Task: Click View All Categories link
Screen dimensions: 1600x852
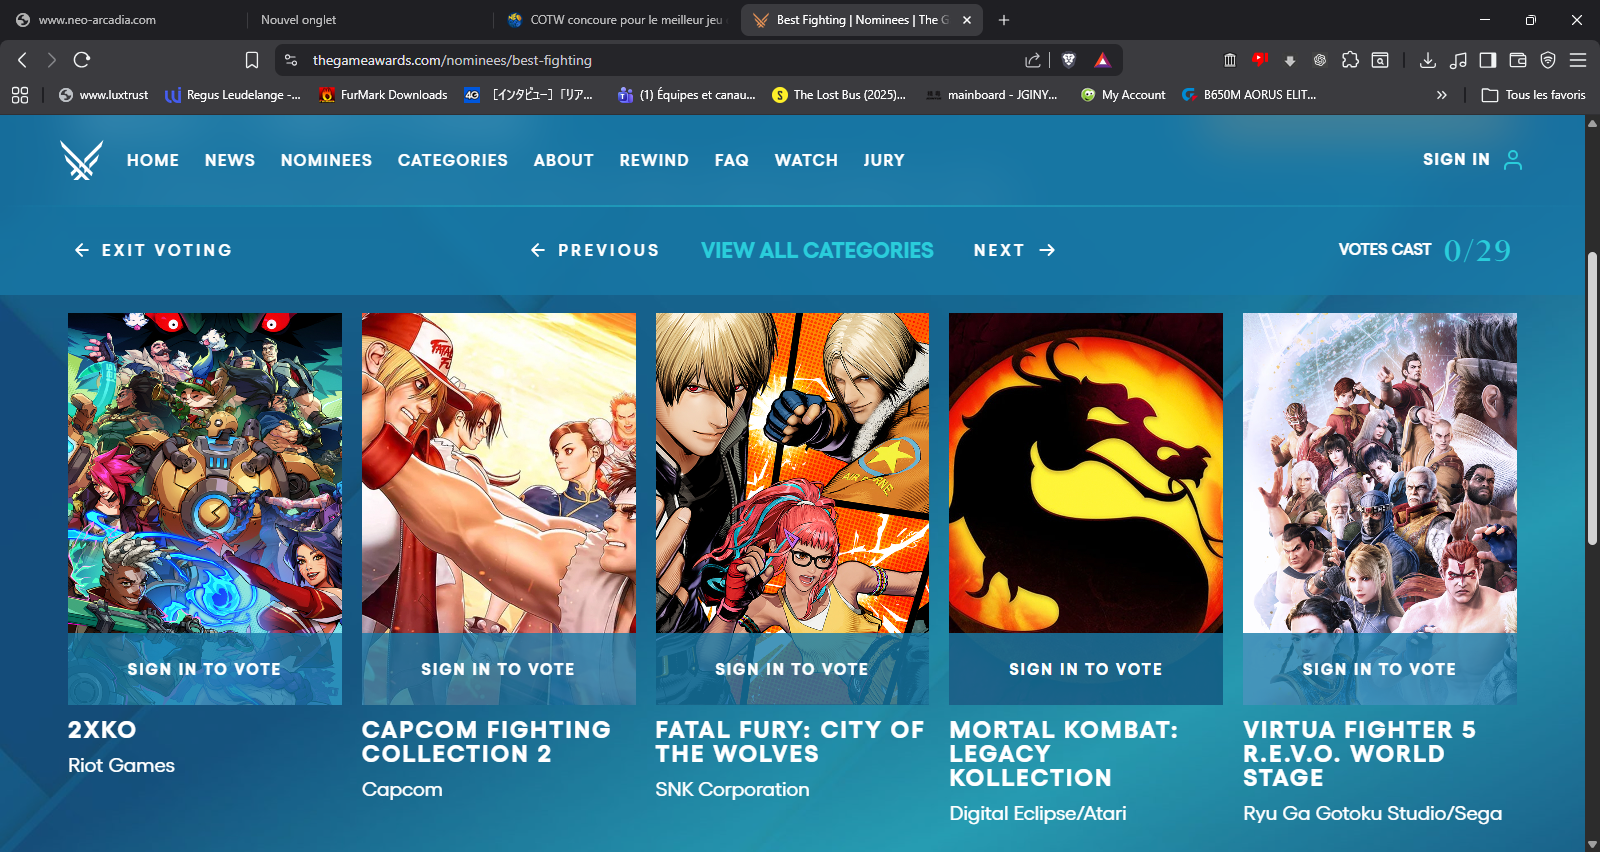Action: point(817,250)
